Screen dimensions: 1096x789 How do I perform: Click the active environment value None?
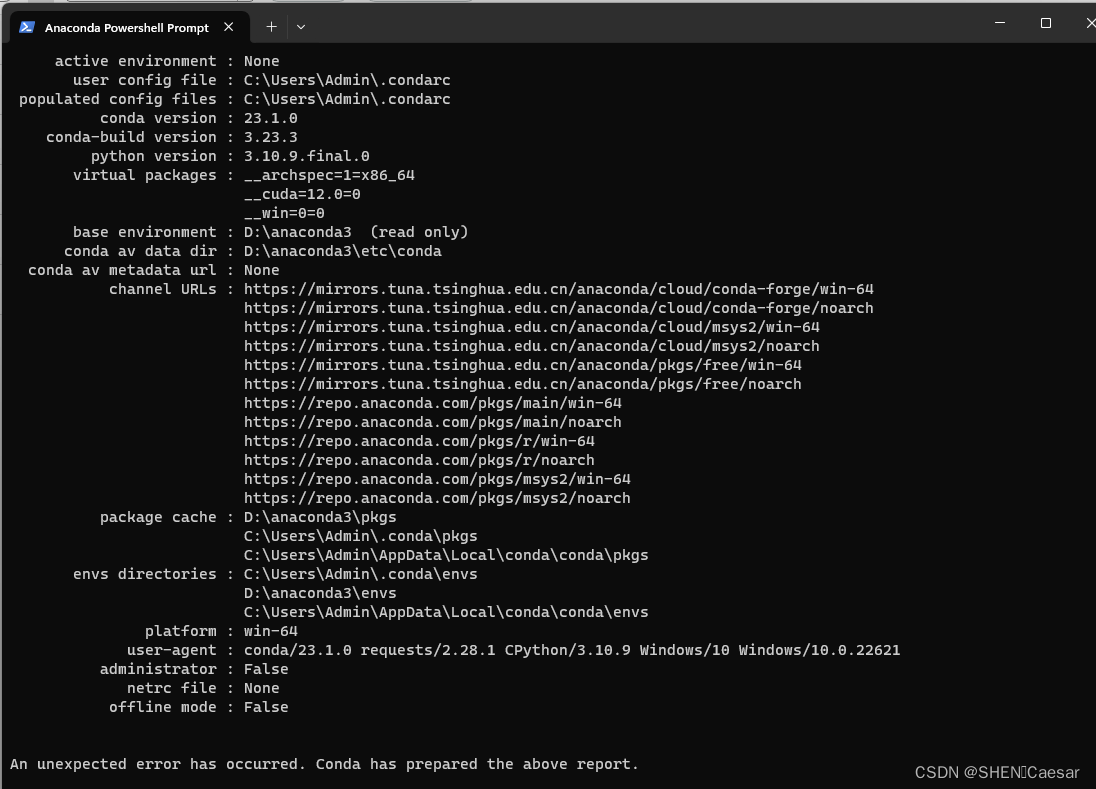click(261, 61)
